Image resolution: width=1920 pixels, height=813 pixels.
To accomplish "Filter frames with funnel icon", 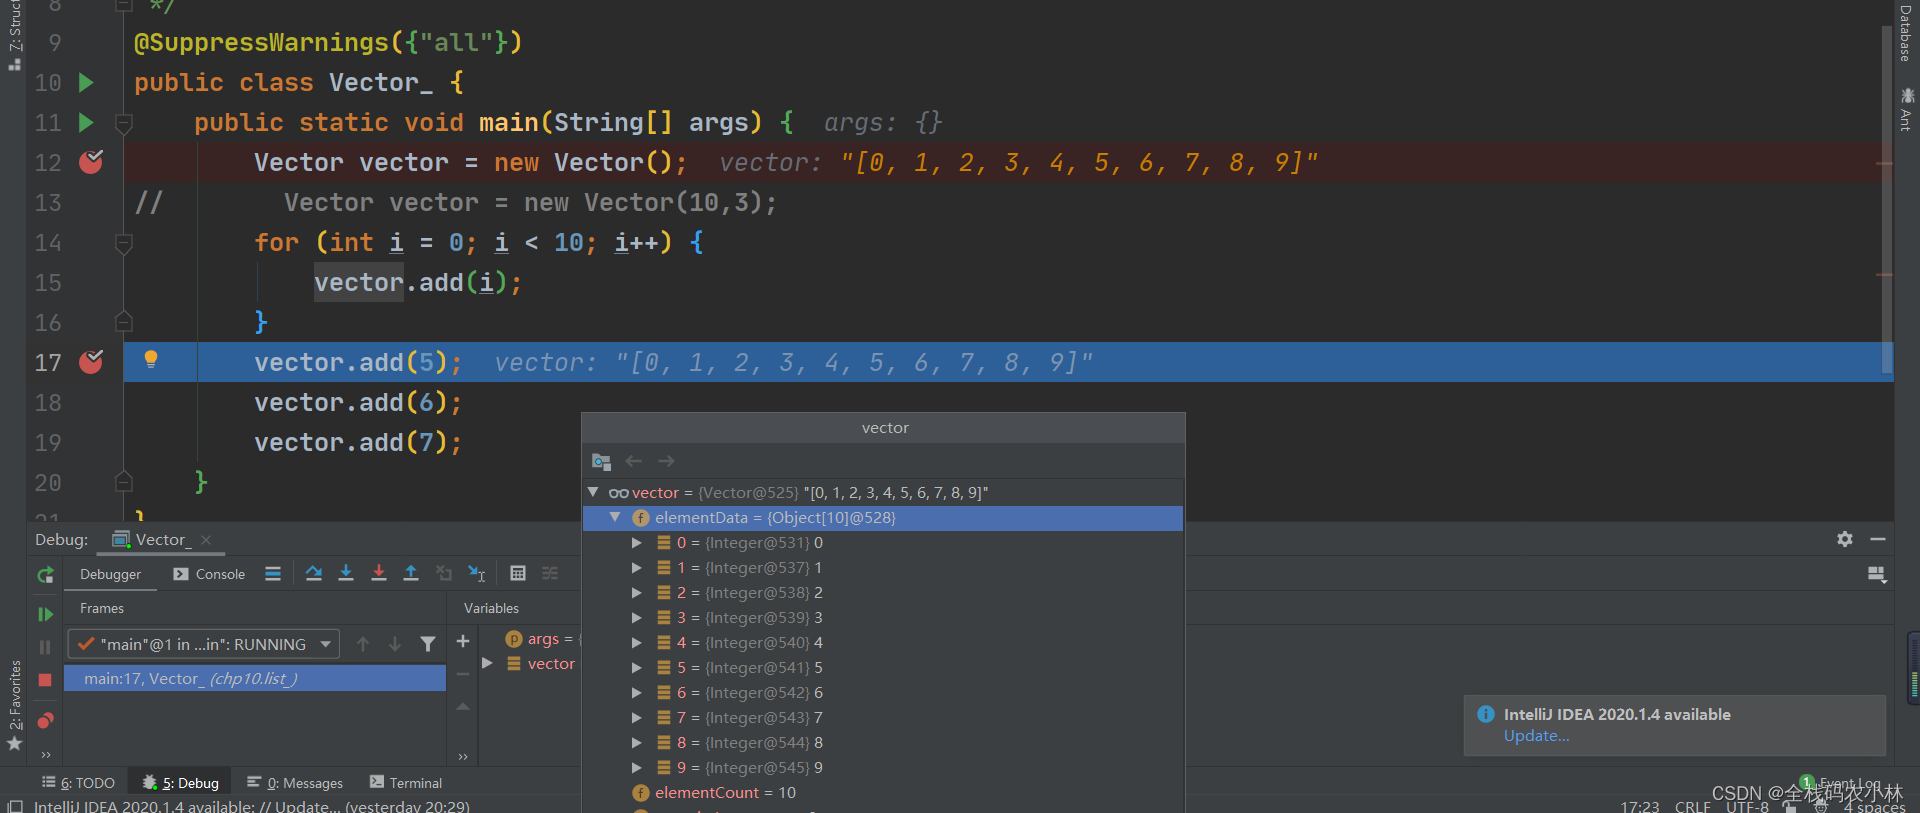I will 428,644.
